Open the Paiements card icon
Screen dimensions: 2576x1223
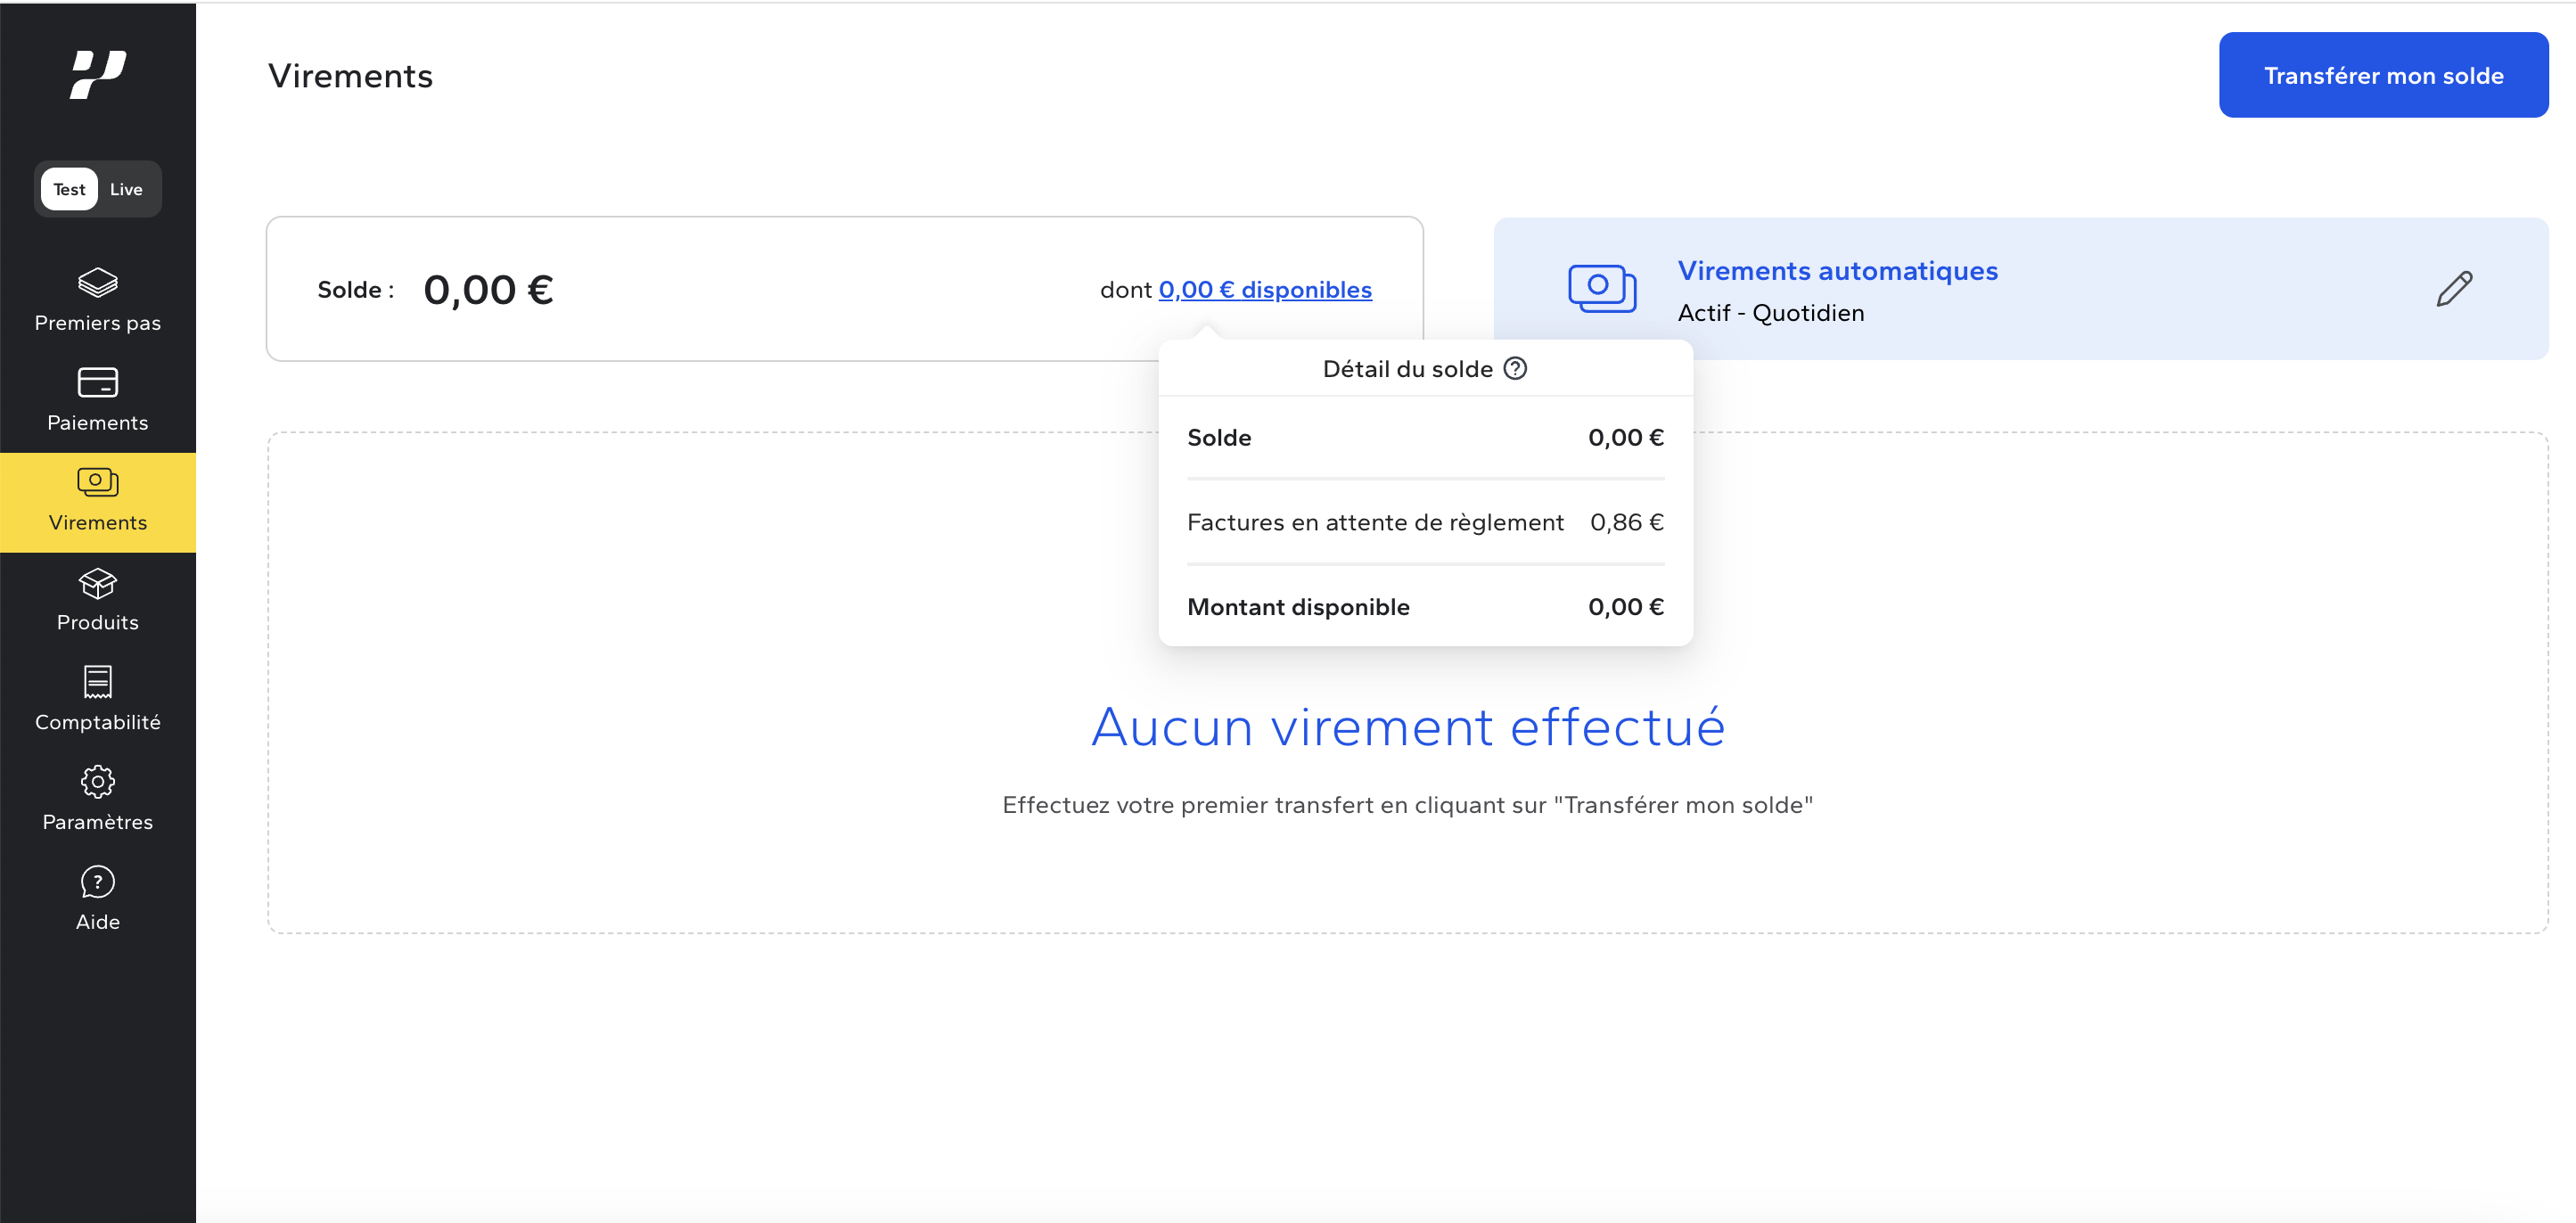pyautogui.click(x=98, y=382)
